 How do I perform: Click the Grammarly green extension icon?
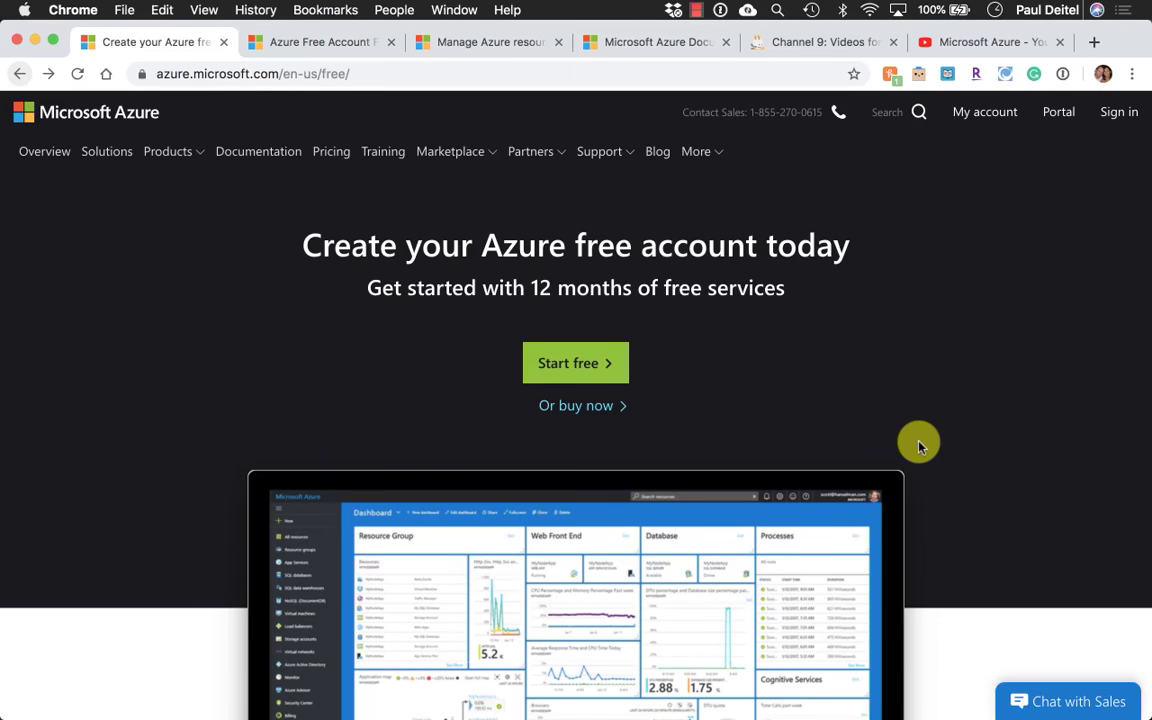pos(1034,73)
